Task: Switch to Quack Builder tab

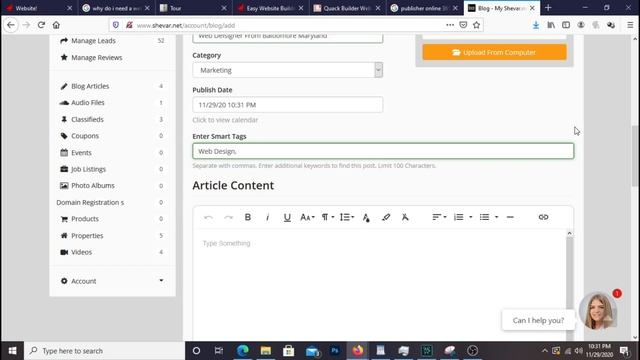Action: click(x=347, y=8)
